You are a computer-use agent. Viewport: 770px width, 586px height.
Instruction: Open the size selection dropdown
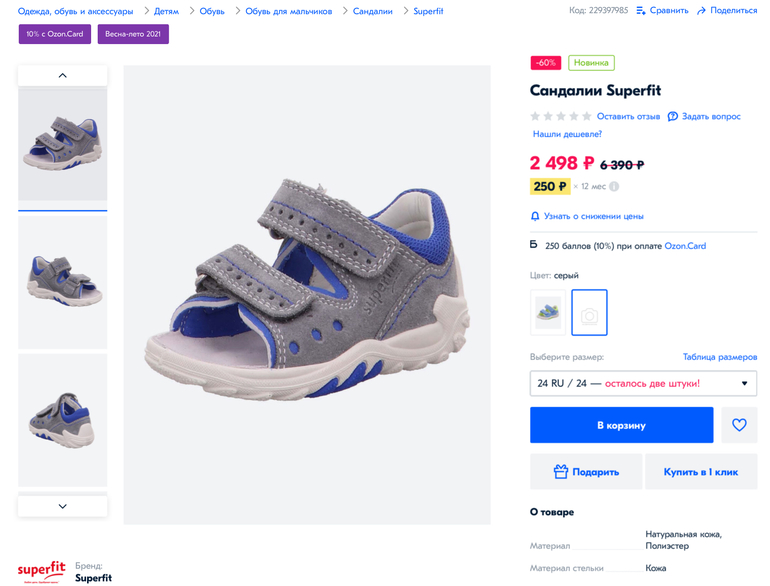tap(643, 383)
